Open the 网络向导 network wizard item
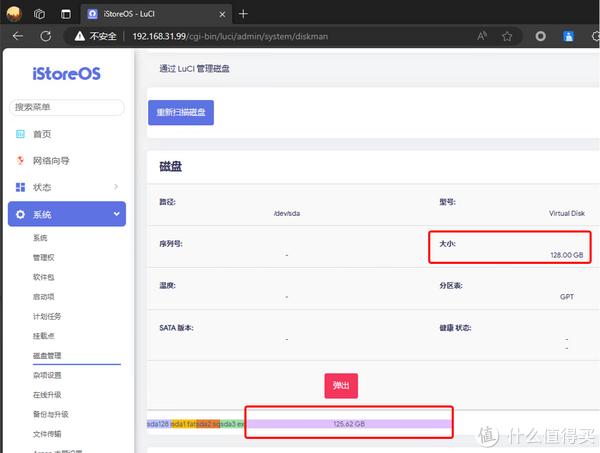 51,161
